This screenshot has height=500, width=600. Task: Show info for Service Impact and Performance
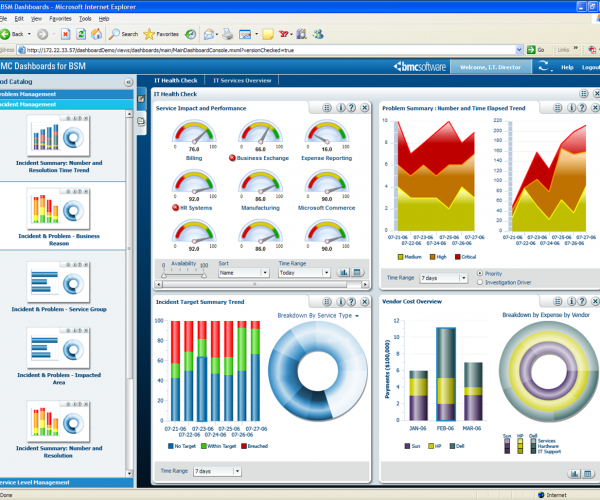(341, 108)
